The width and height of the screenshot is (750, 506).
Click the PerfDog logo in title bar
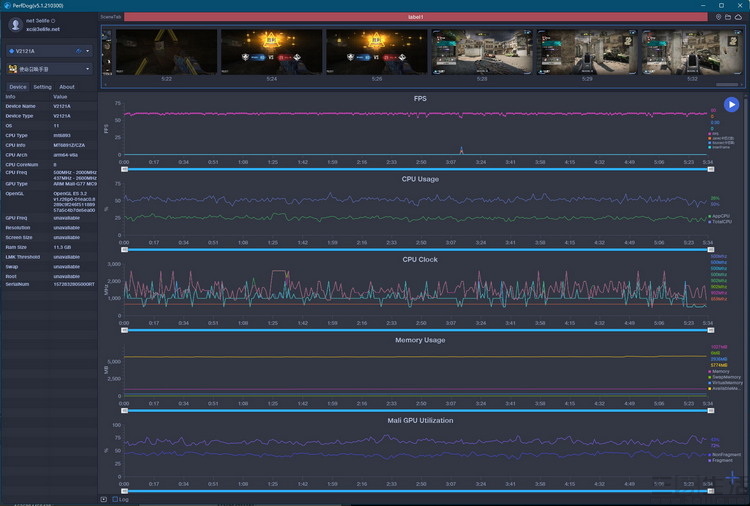click(x=7, y=5)
